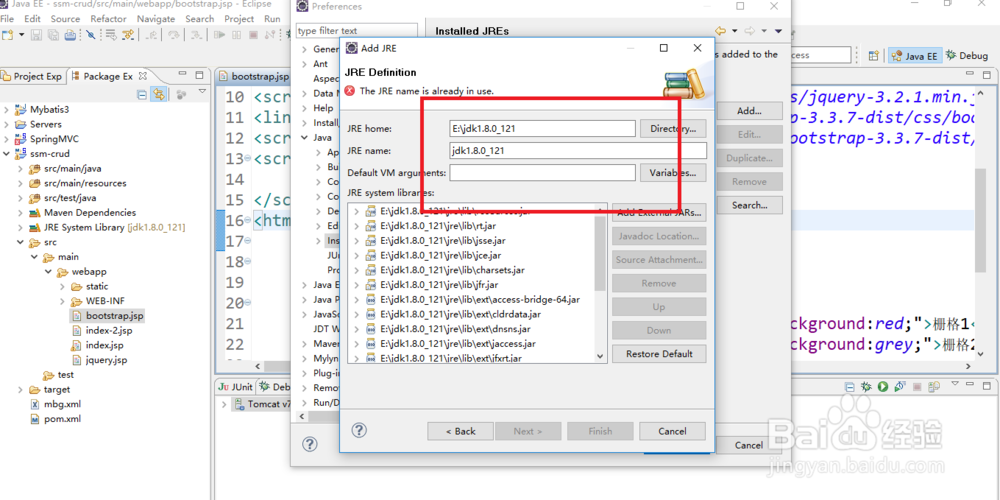Click the Directory... button
The image size is (1000, 500).
673,128
